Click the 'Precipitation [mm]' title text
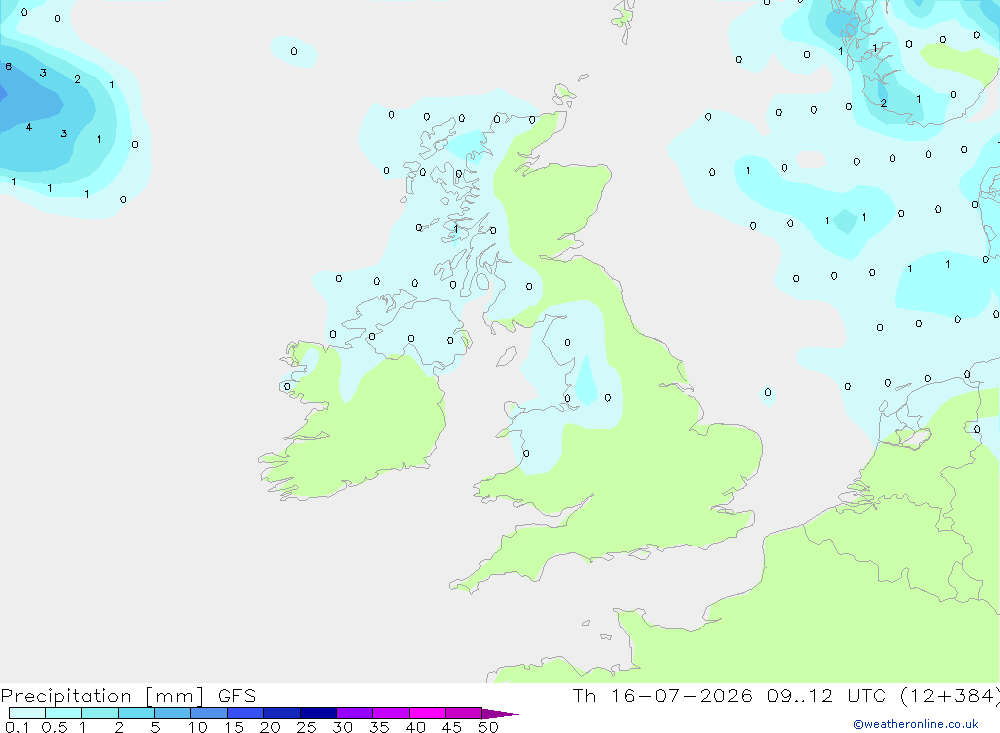 pos(103,696)
